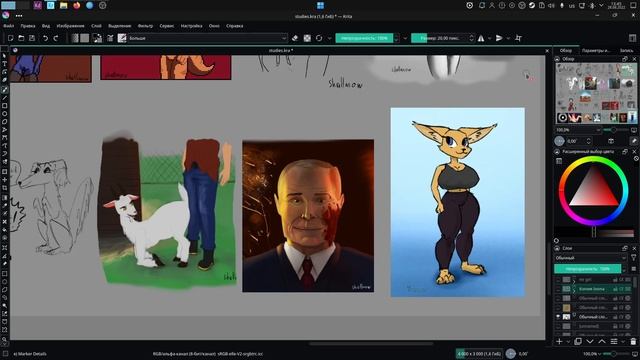Image resolution: width=640 pixels, height=360 pixels.
Task: Open the layer blending mode dropdown
Action: pyautogui.click(x=591, y=258)
